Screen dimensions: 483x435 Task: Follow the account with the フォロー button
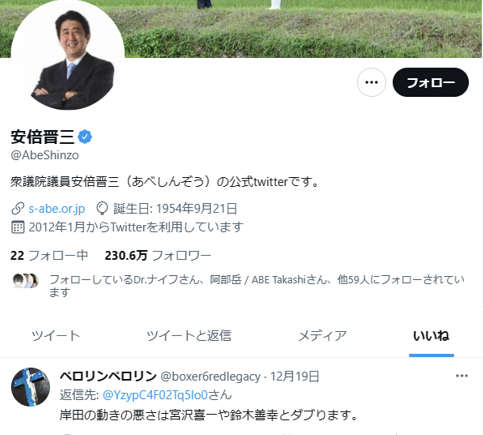431,82
